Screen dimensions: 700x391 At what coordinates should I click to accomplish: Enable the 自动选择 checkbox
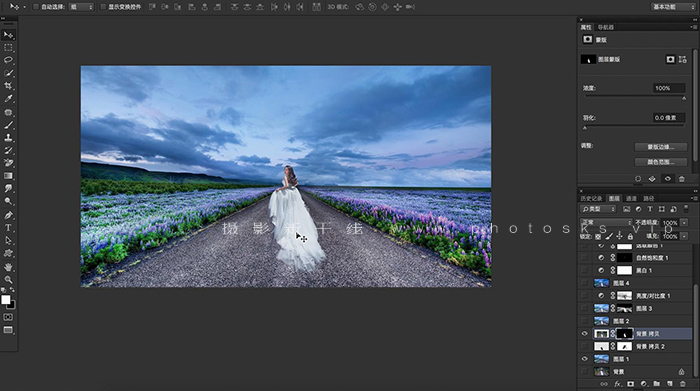coord(35,7)
